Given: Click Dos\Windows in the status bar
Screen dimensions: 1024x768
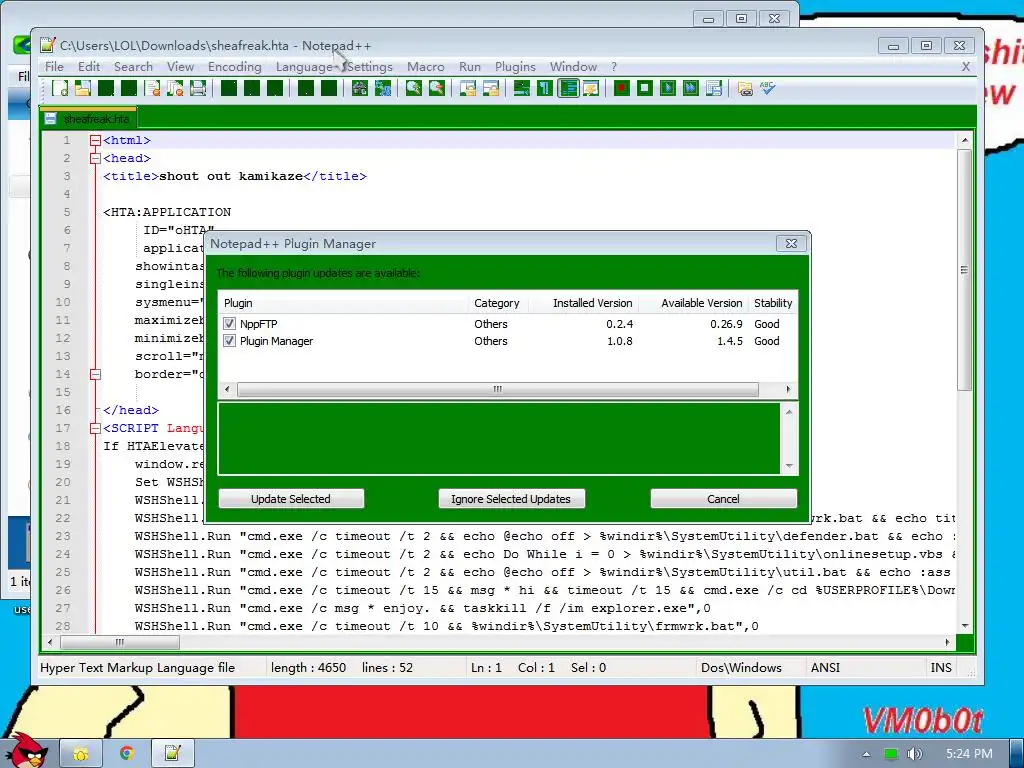Looking at the screenshot, I should click(741, 667).
